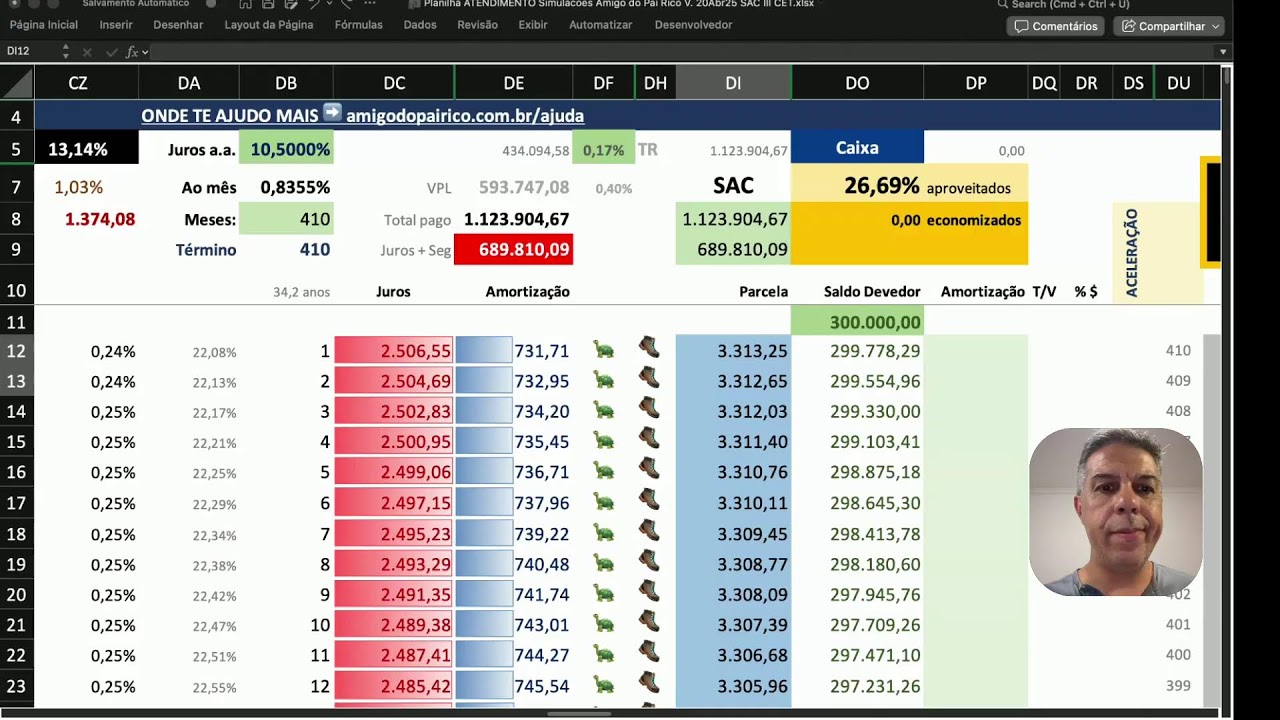Click the boot icon in row 17

coord(649,500)
